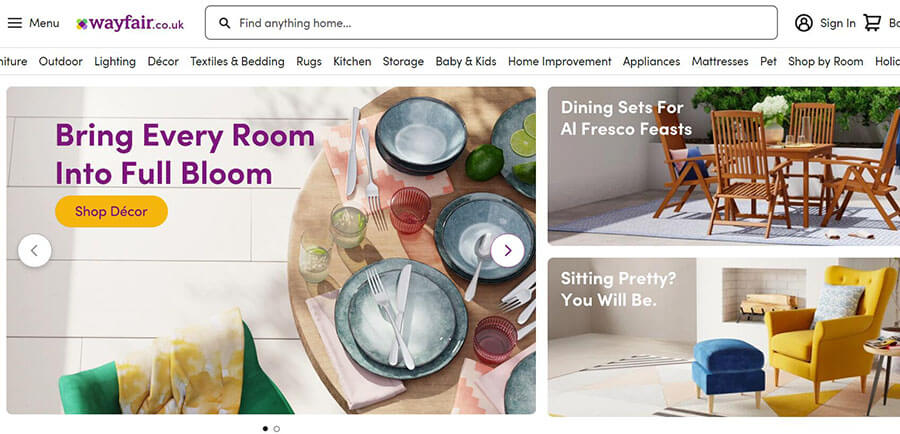Open the Lighting category
The width and height of the screenshot is (900, 434).
115,61
